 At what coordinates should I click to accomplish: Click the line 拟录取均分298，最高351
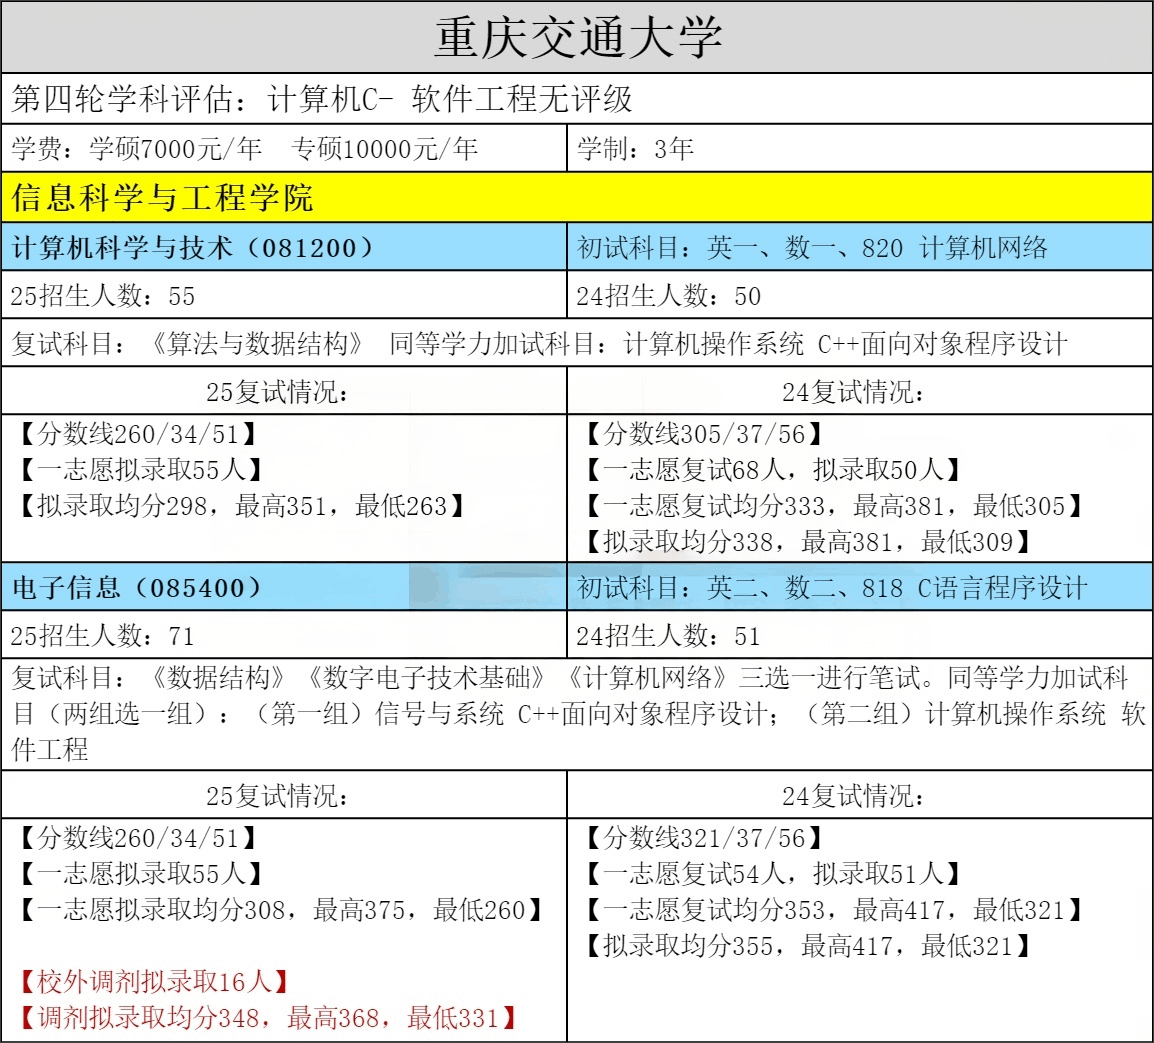pos(242,506)
